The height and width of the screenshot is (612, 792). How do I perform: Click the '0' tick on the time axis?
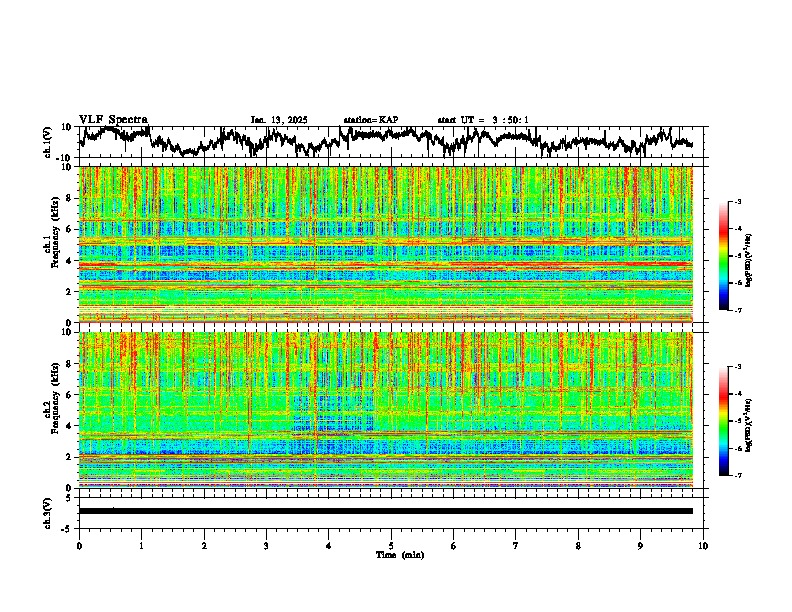79,546
